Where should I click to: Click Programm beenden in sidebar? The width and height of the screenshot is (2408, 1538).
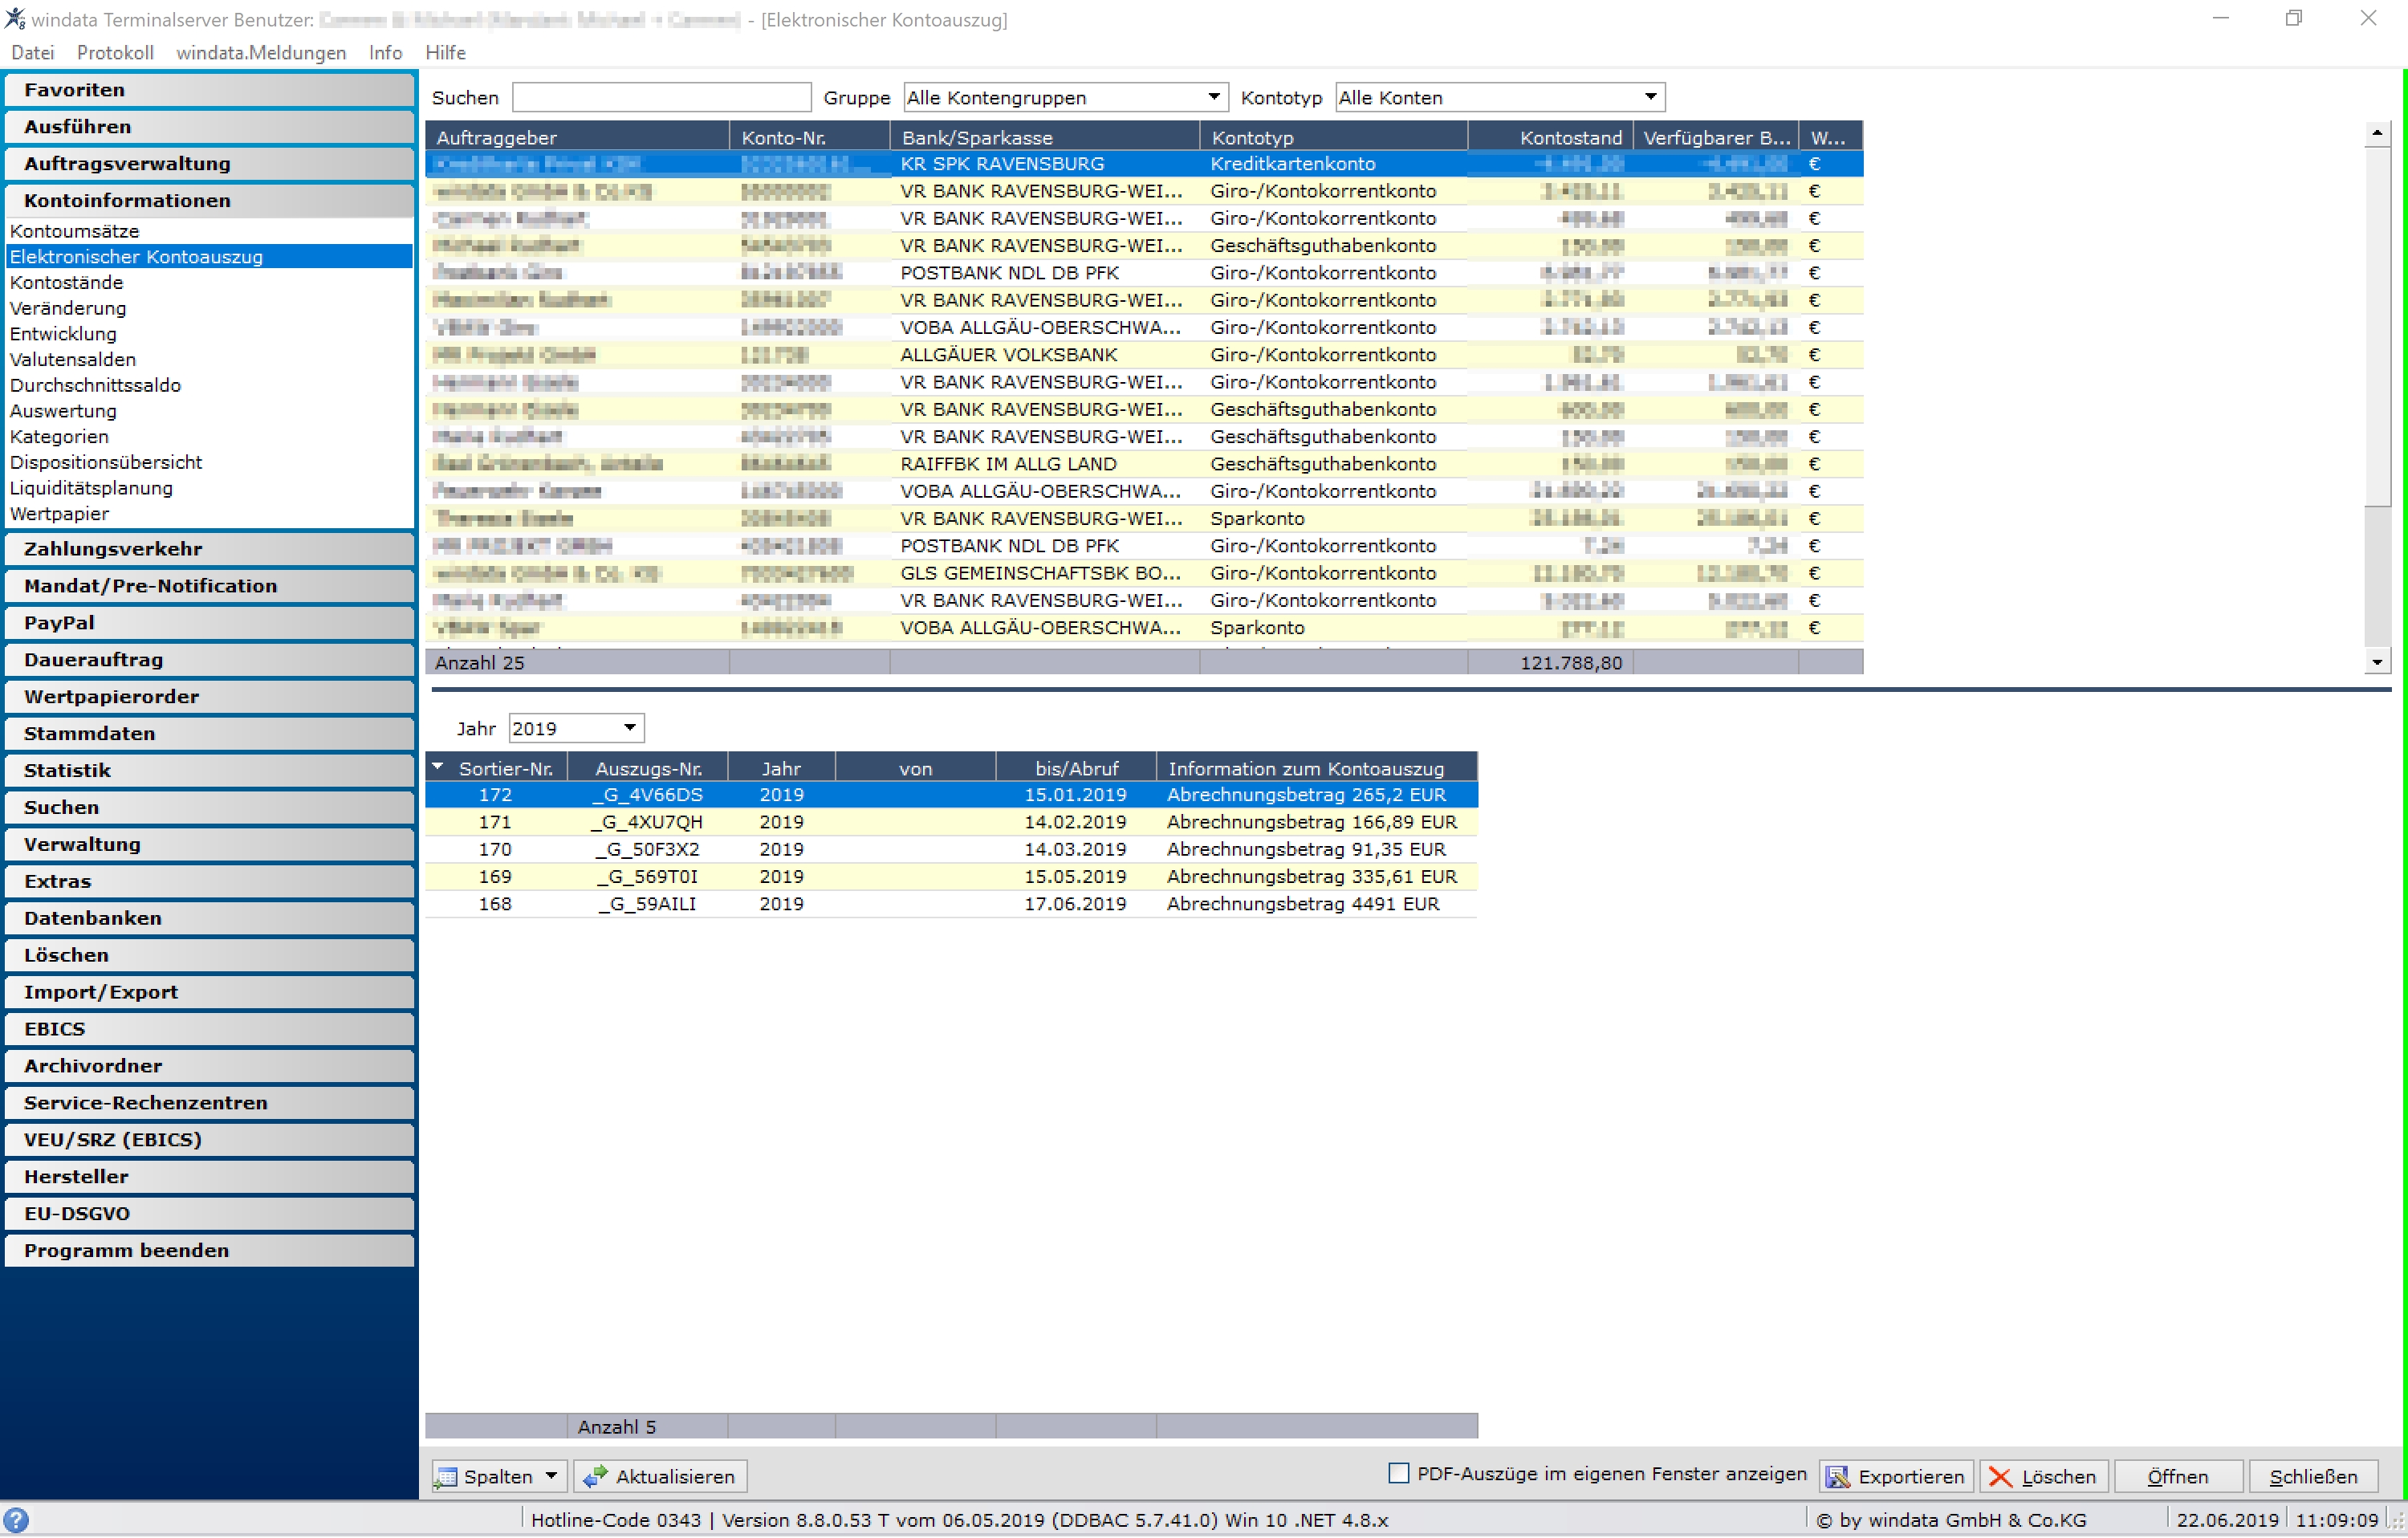pos(209,1250)
